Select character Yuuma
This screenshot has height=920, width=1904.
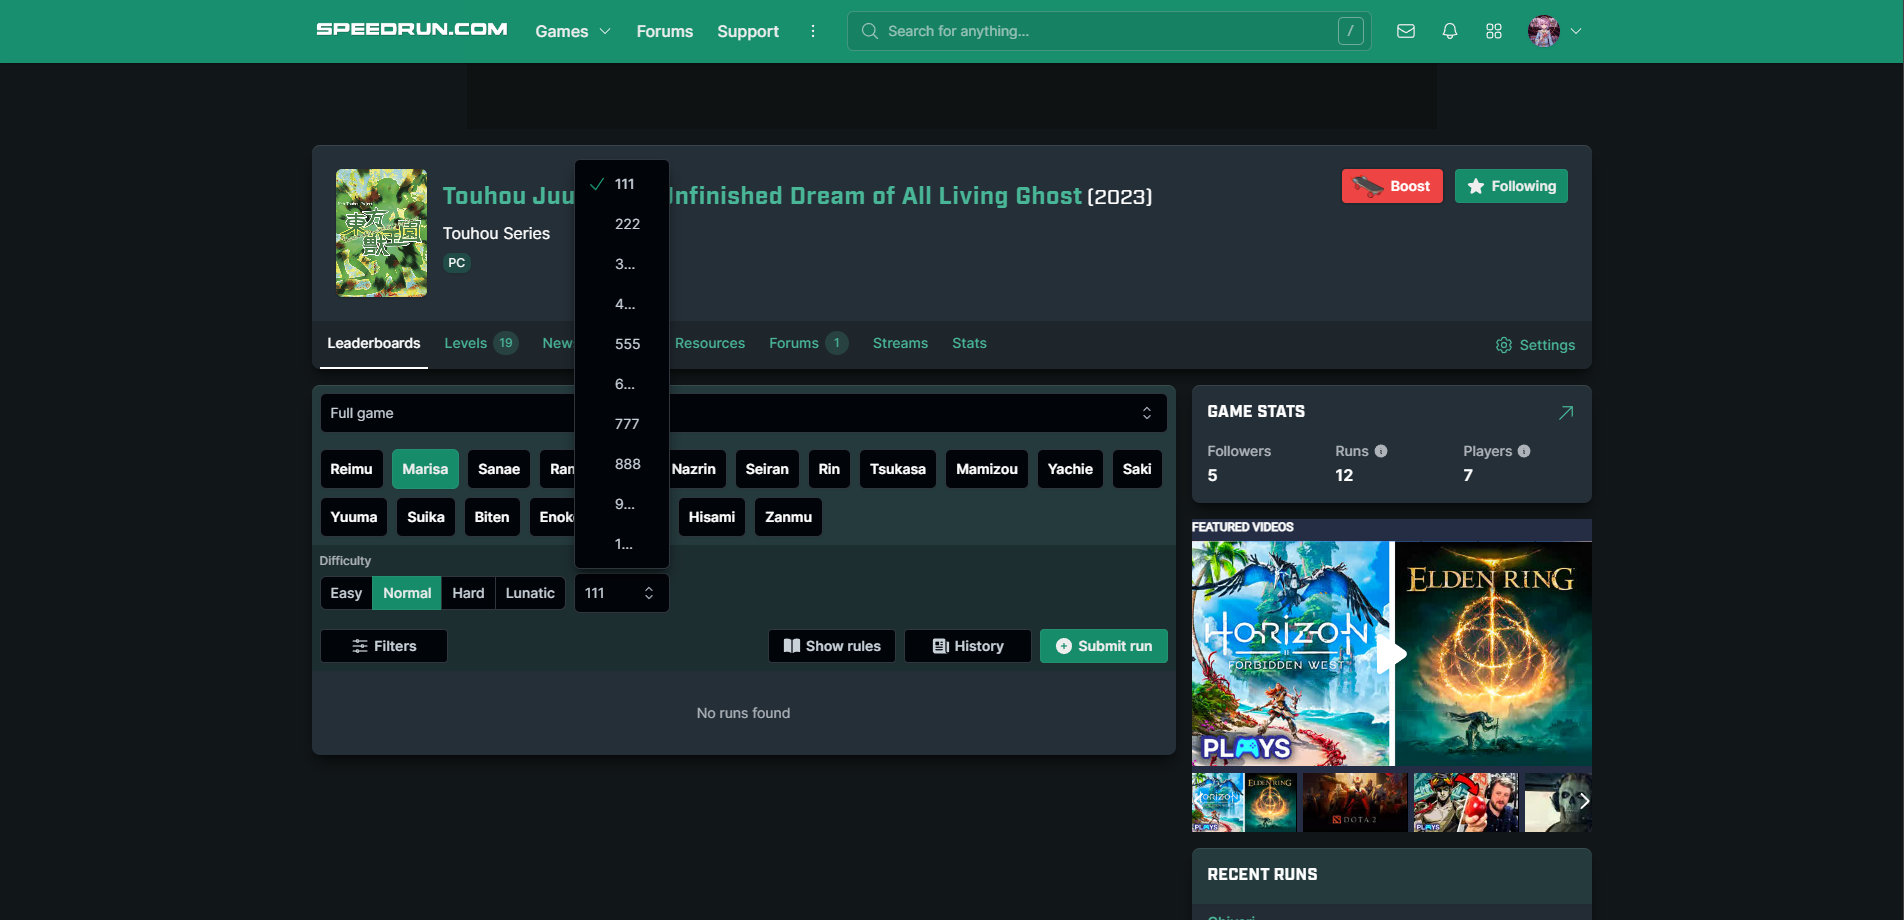(354, 517)
